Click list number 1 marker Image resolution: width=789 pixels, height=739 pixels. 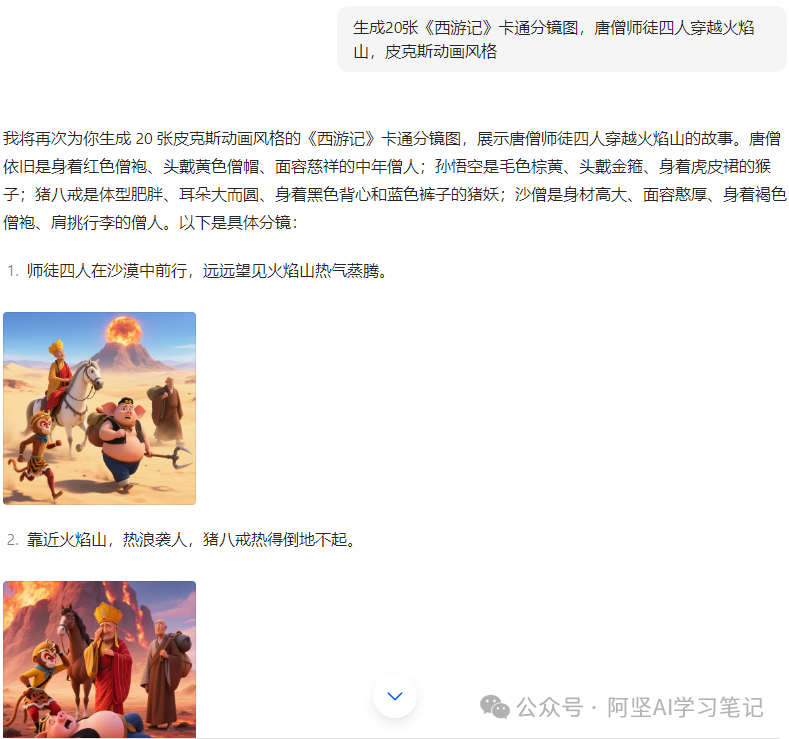[13, 271]
